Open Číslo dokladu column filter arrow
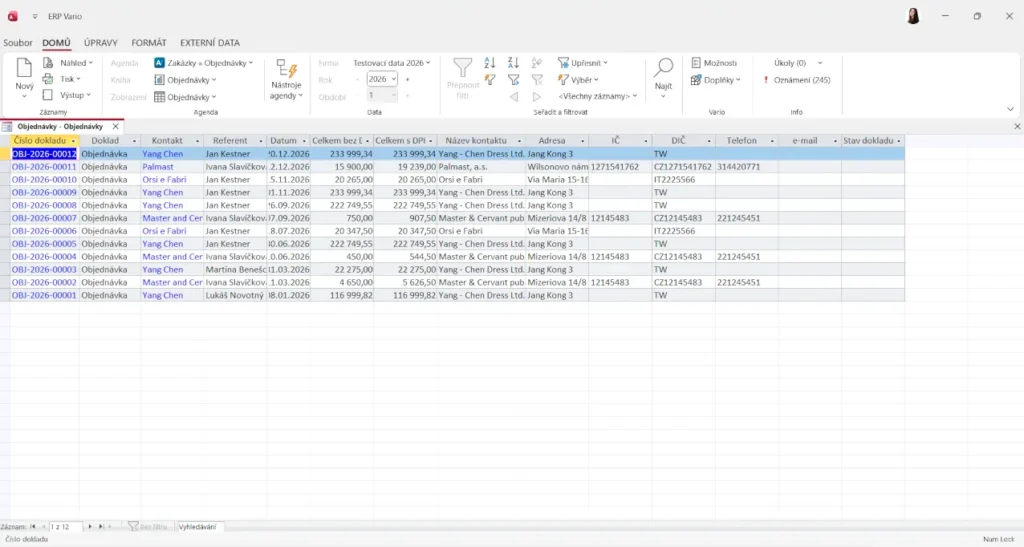Screen dimensions: 1024x547 [x=73, y=141]
